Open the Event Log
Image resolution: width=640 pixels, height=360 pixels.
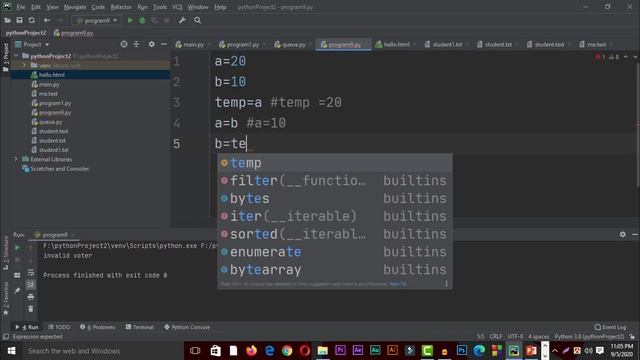(x=610, y=327)
